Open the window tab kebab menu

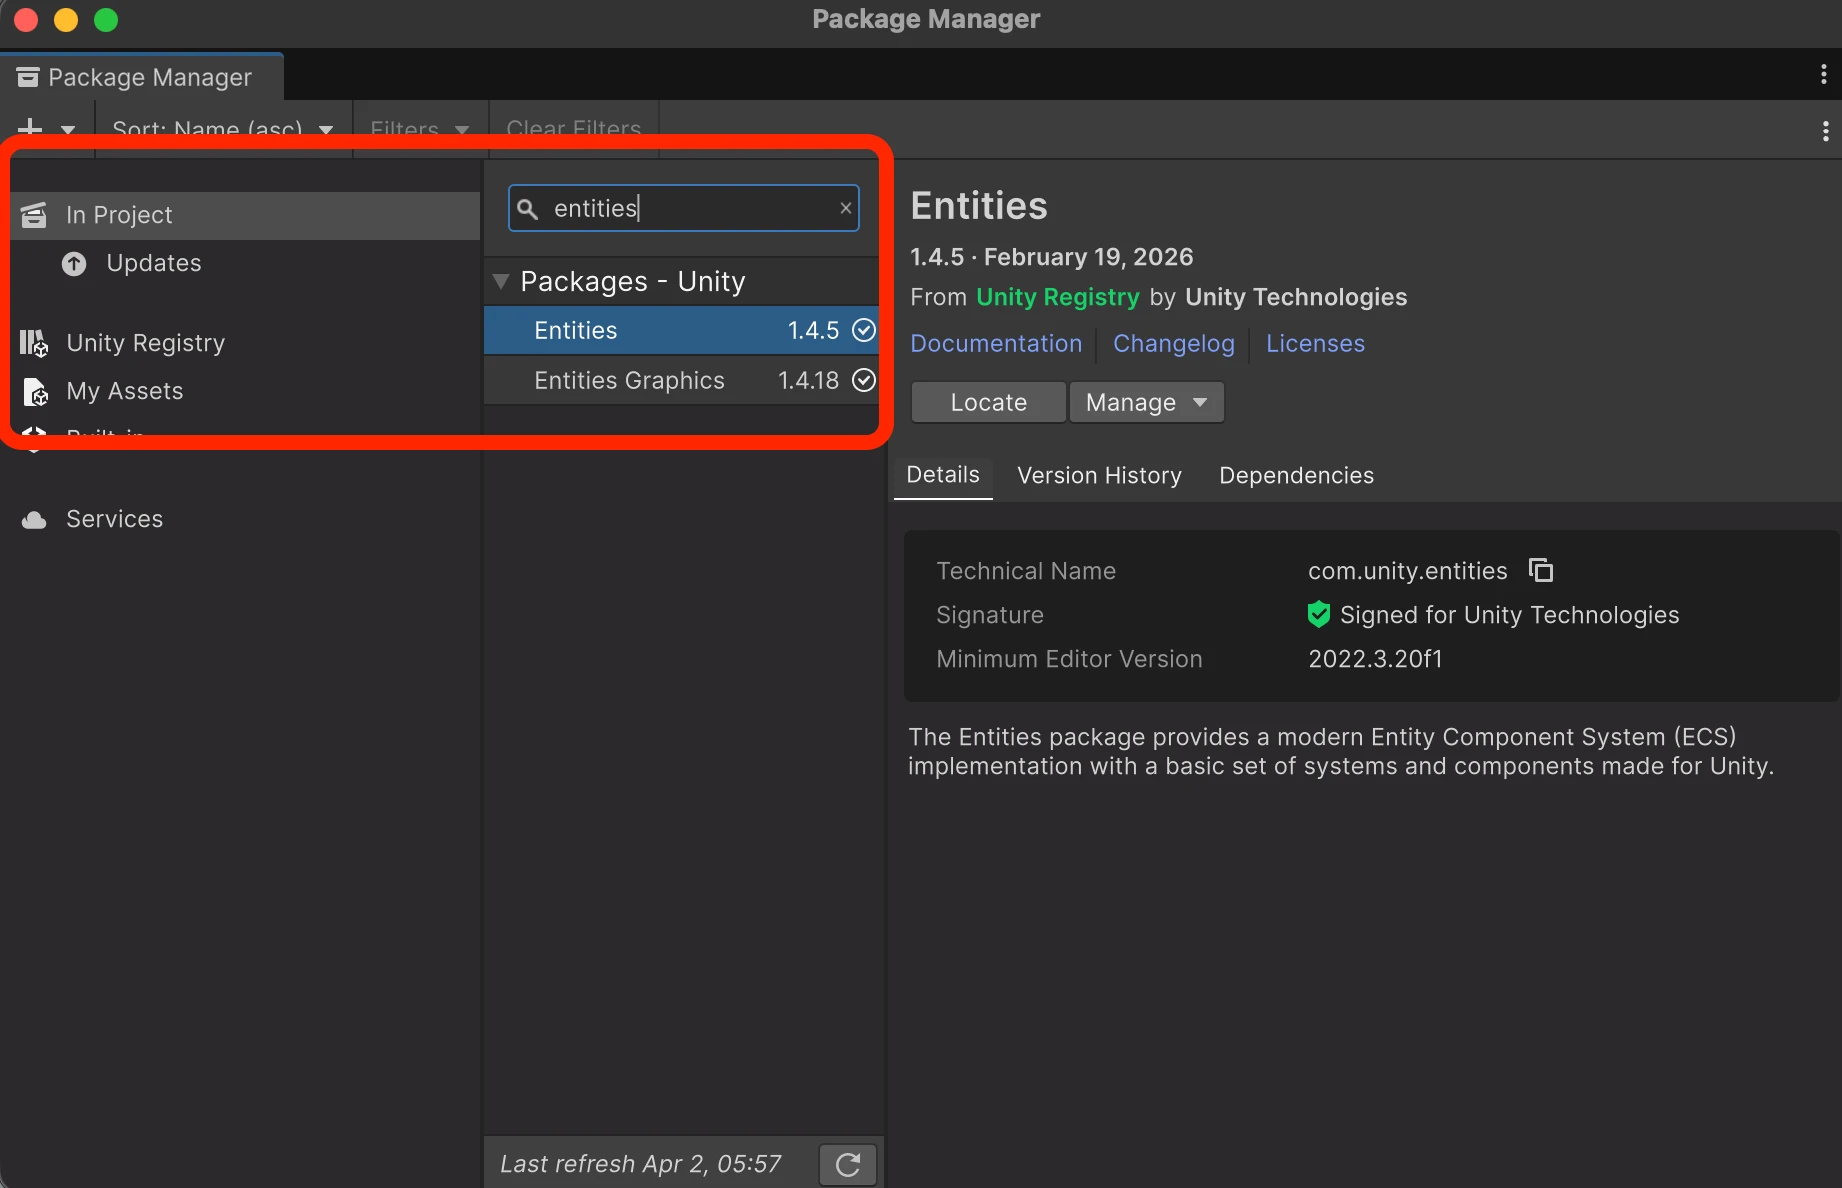point(1824,75)
